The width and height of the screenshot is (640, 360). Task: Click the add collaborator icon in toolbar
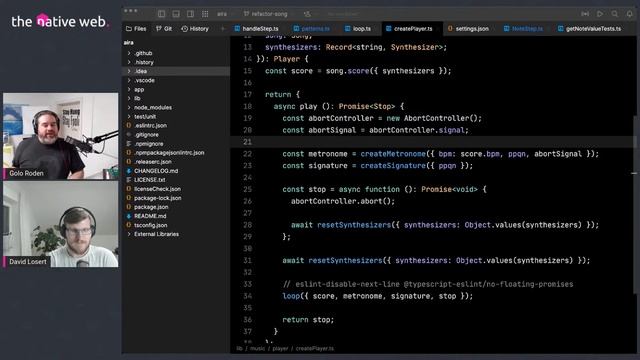click(307, 14)
